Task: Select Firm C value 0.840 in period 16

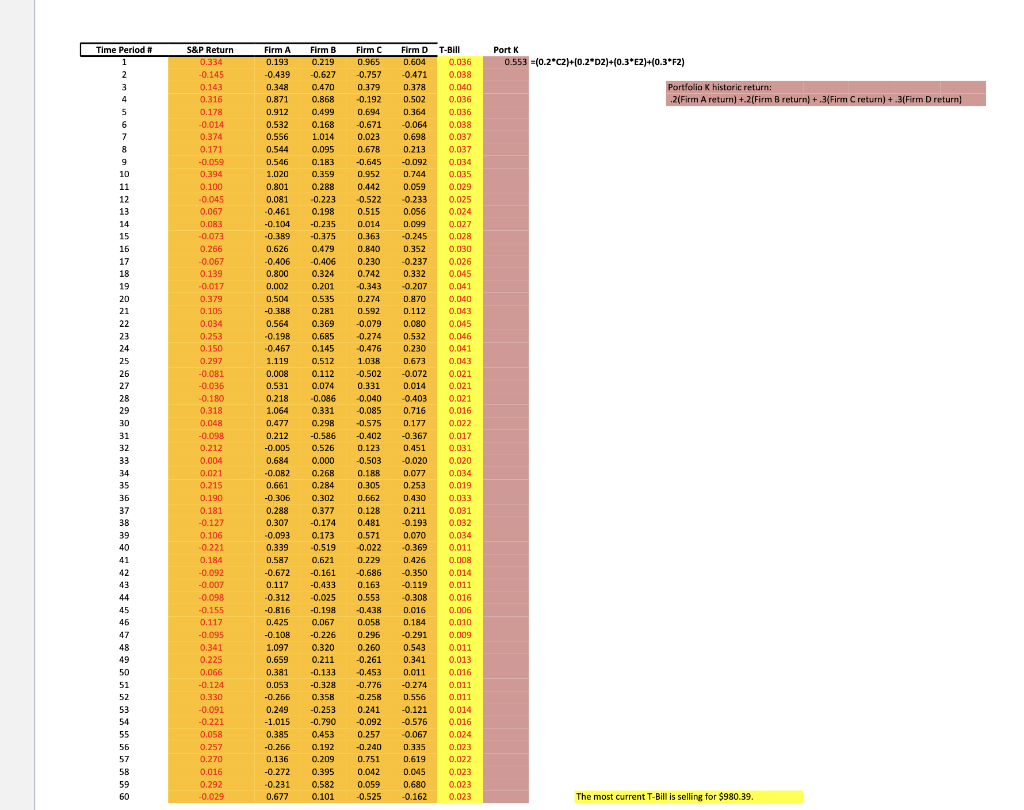Action: [368, 249]
